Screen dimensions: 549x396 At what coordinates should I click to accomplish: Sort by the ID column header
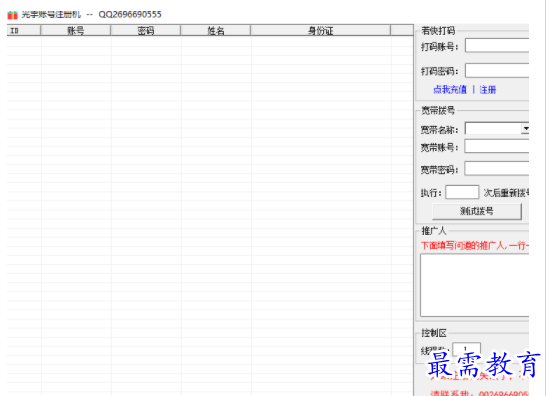pyautogui.click(x=24, y=31)
